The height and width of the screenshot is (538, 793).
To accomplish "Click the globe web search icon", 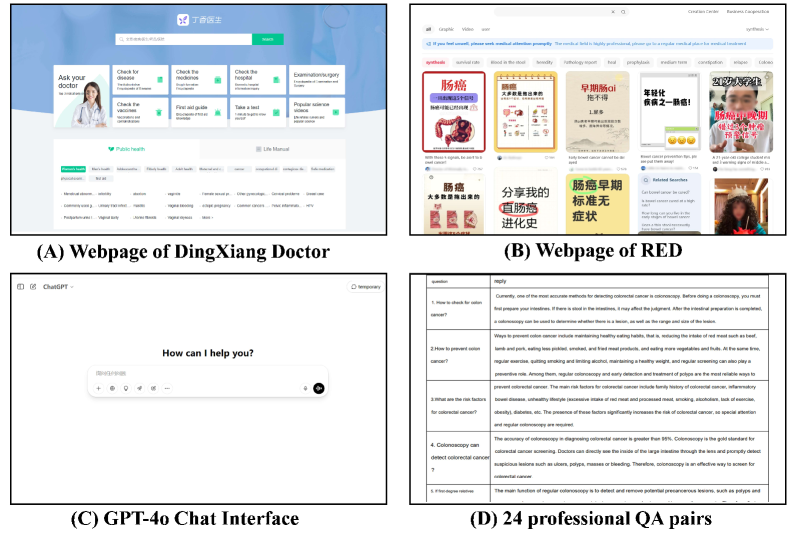I will pos(112,388).
